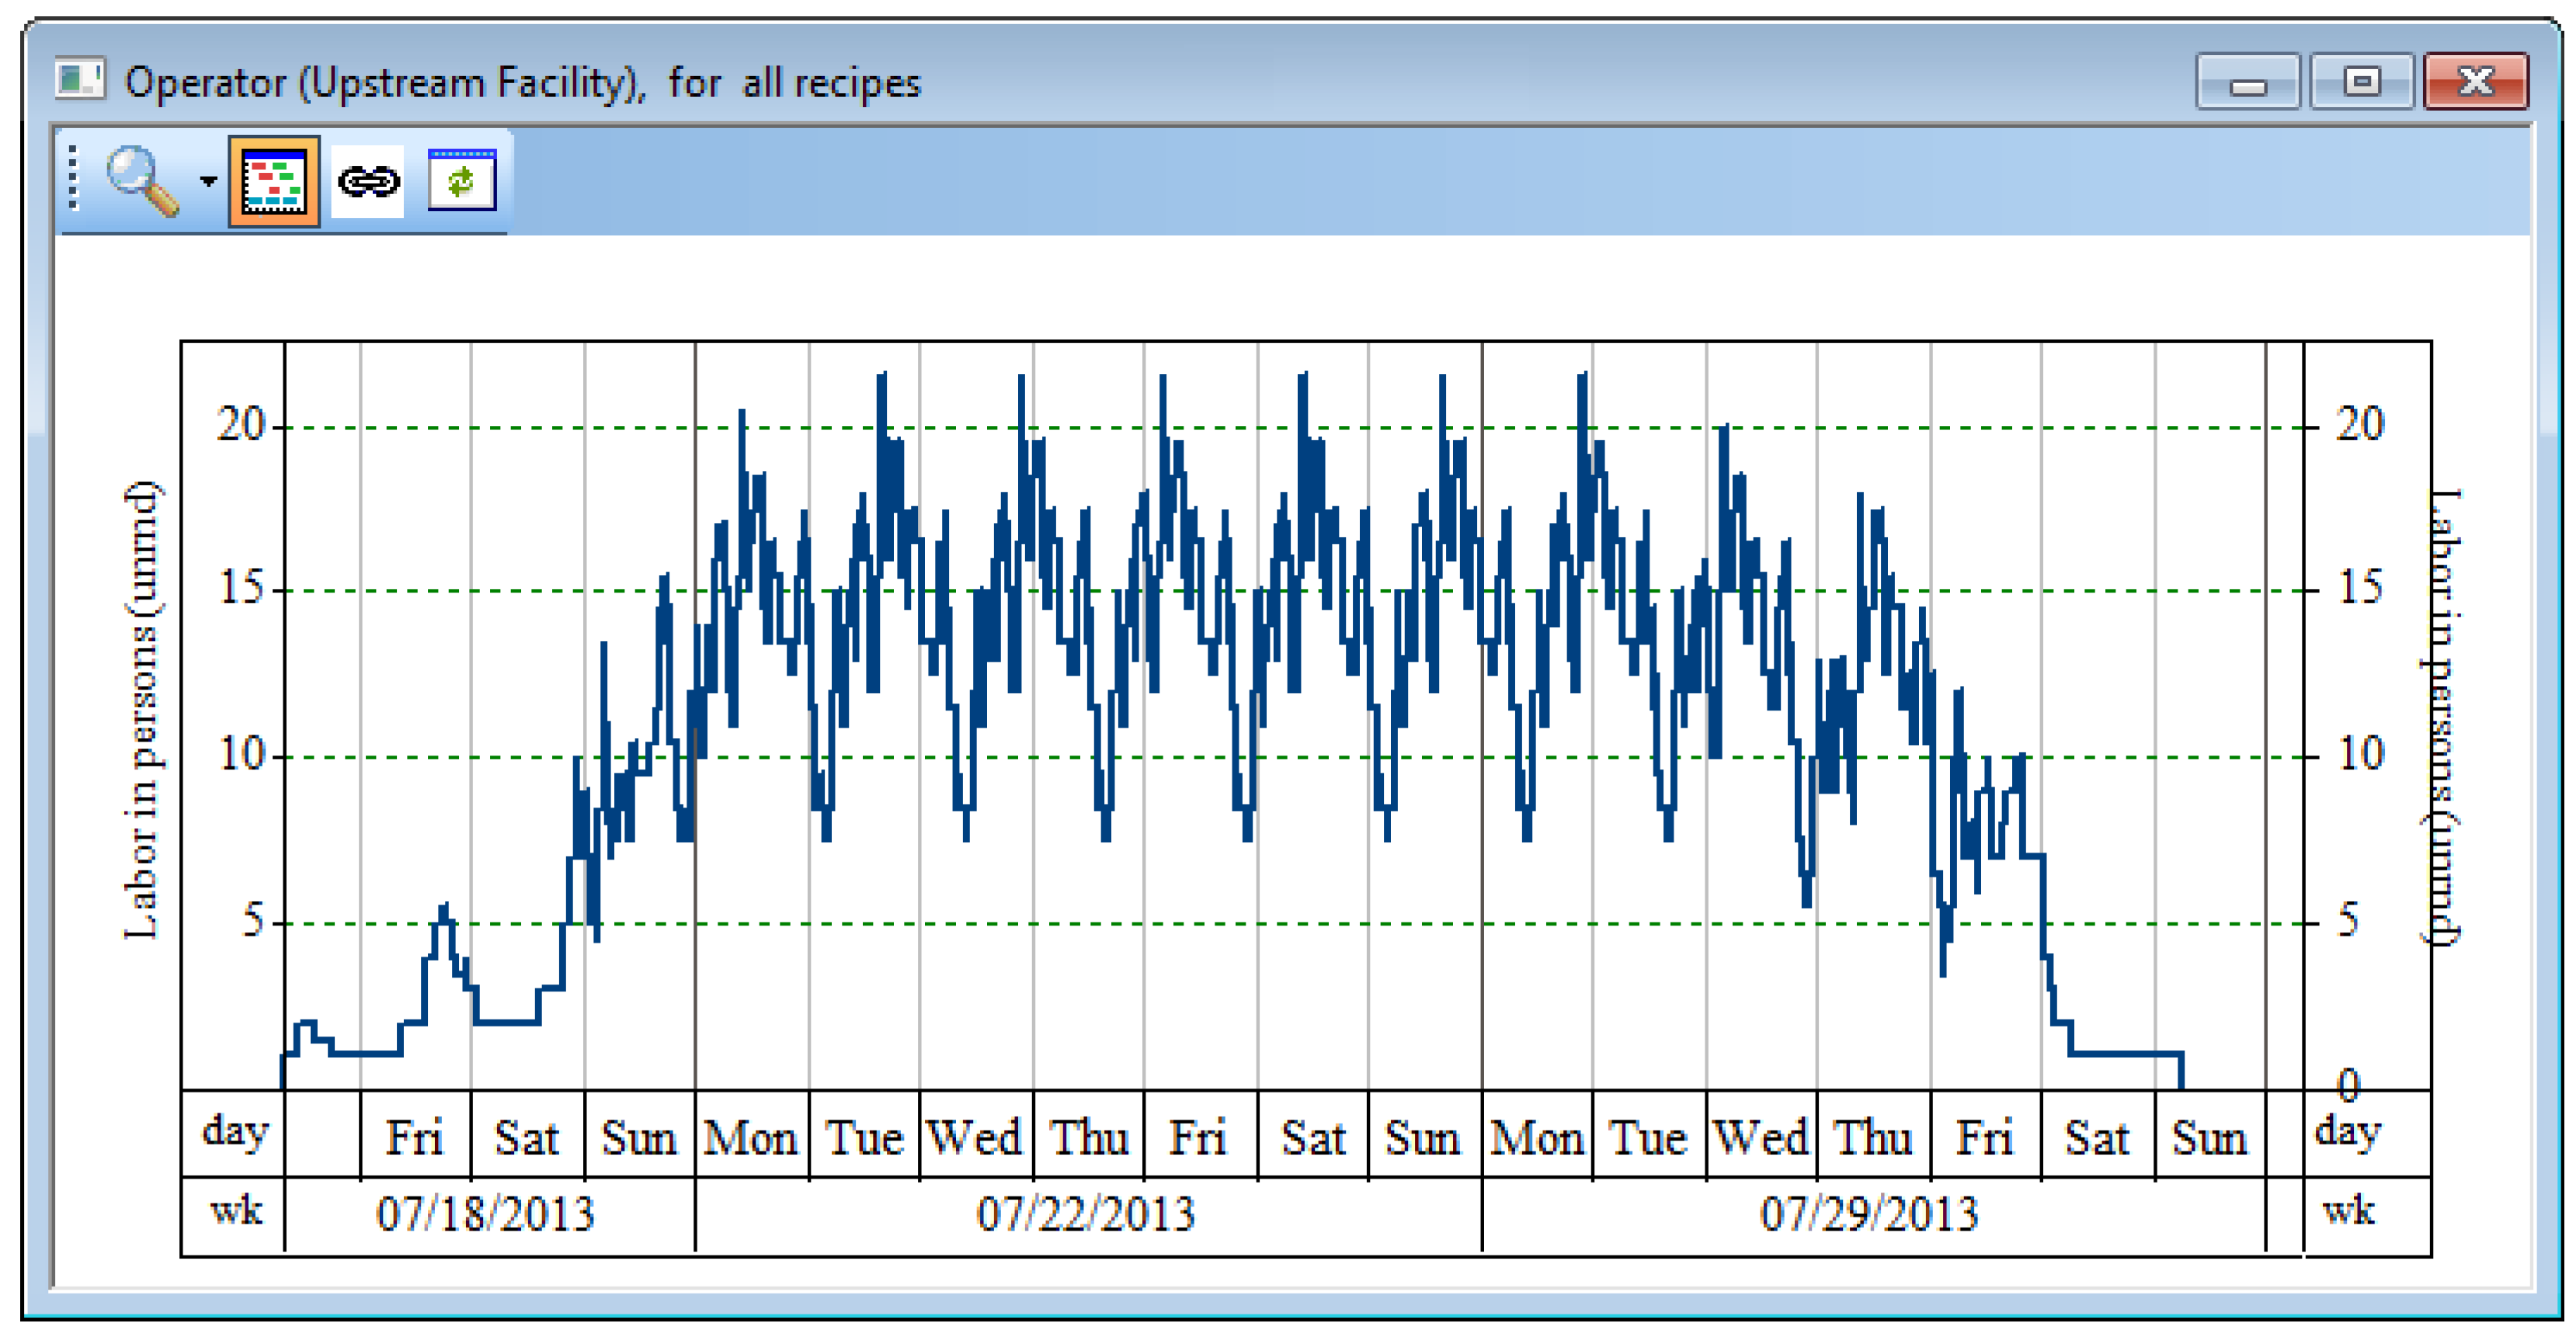2576x1344 pixels.
Task: Click the 07/18/2013 week cell
Action: (x=486, y=1214)
